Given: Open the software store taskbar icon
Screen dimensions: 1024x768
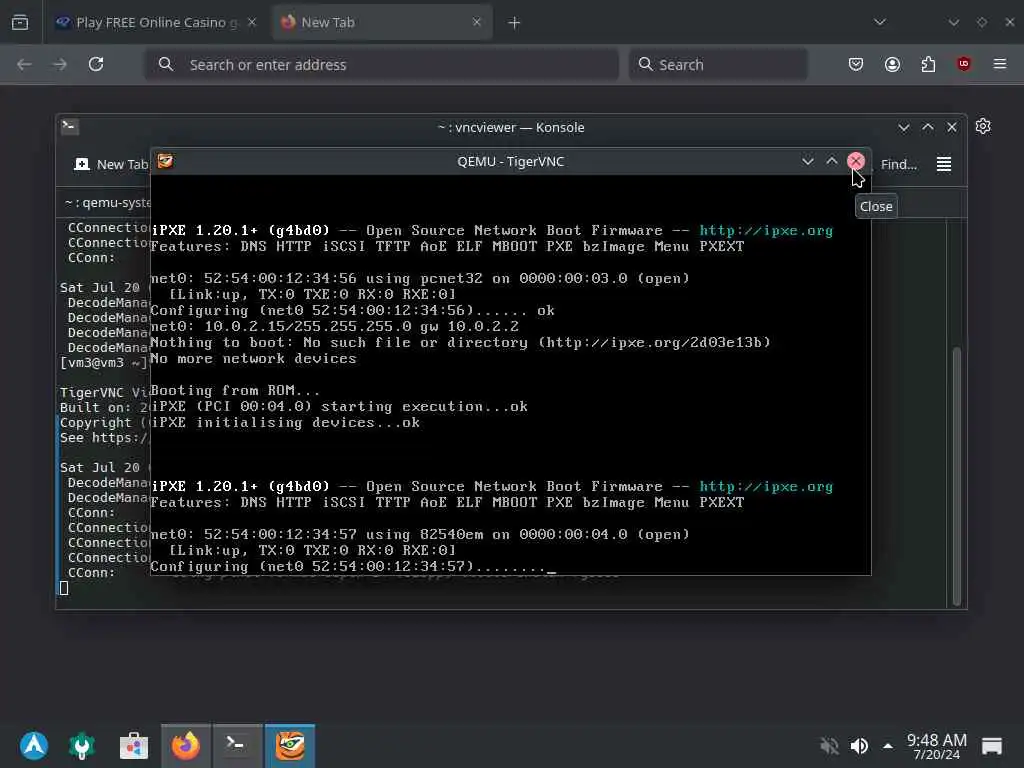Looking at the screenshot, I should (x=134, y=746).
